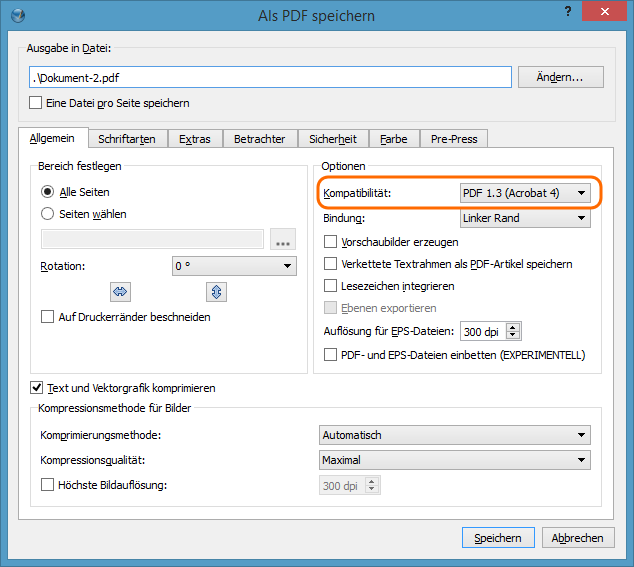Expand the Bindung dropdown
Image resolution: width=634 pixels, height=567 pixels.
point(524,218)
